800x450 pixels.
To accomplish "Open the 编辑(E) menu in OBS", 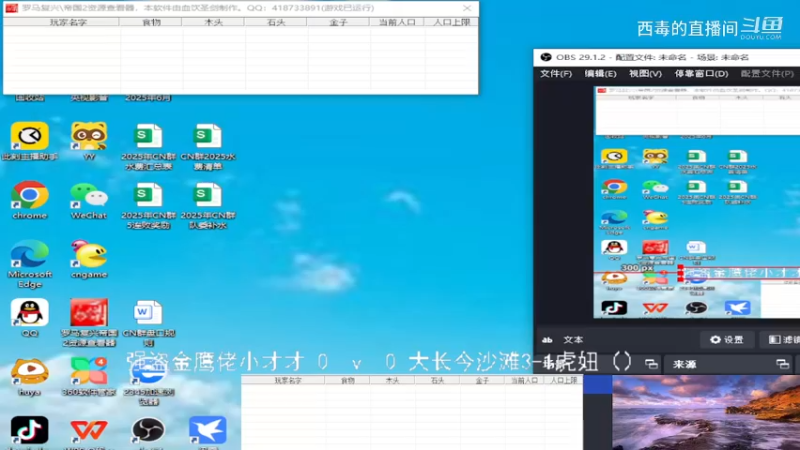I will [x=601, y=73].
